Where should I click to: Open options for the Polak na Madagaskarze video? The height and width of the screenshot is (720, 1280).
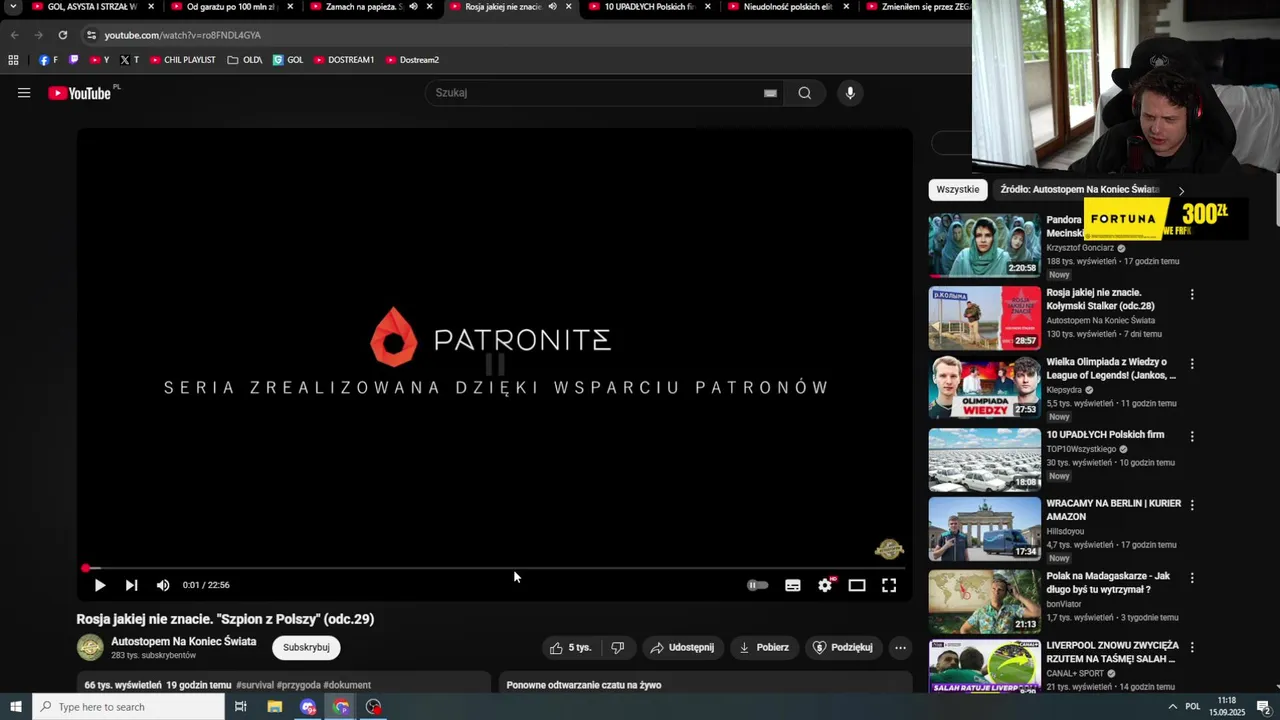(1192, 578)
